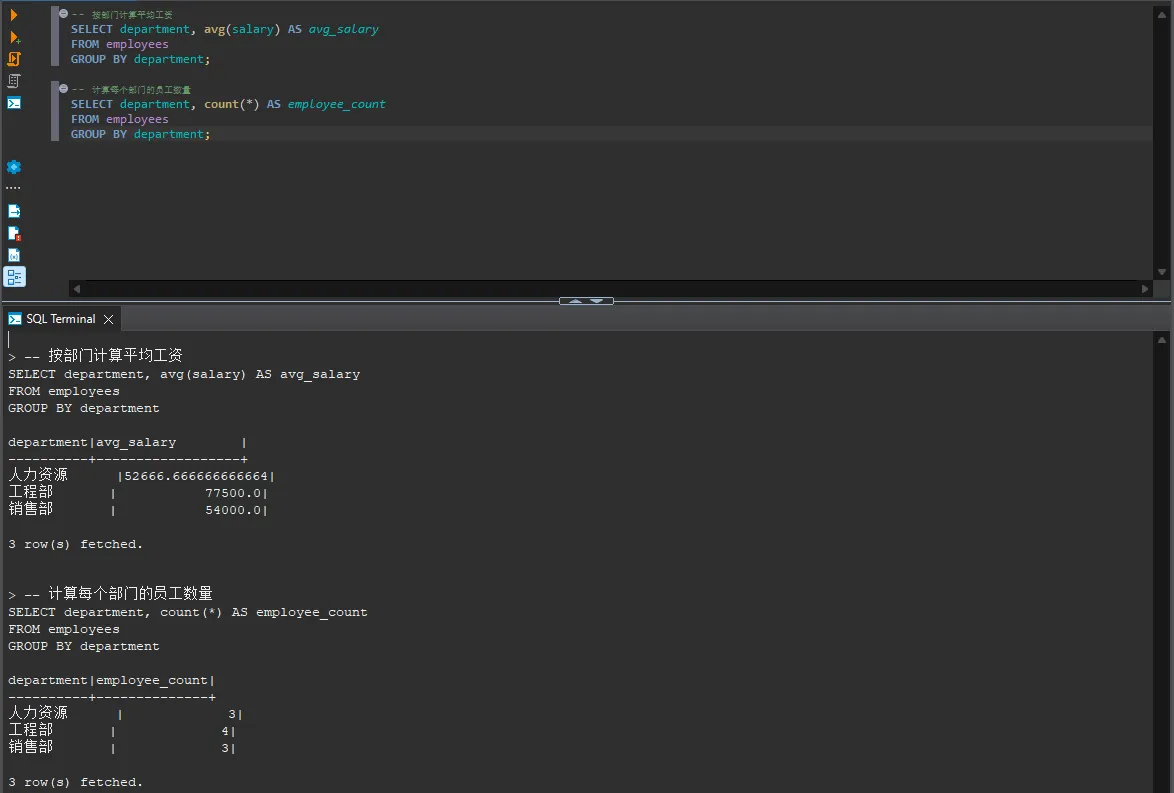Place cursor on avg_salary alias in editor

click(x=344, y=29)
